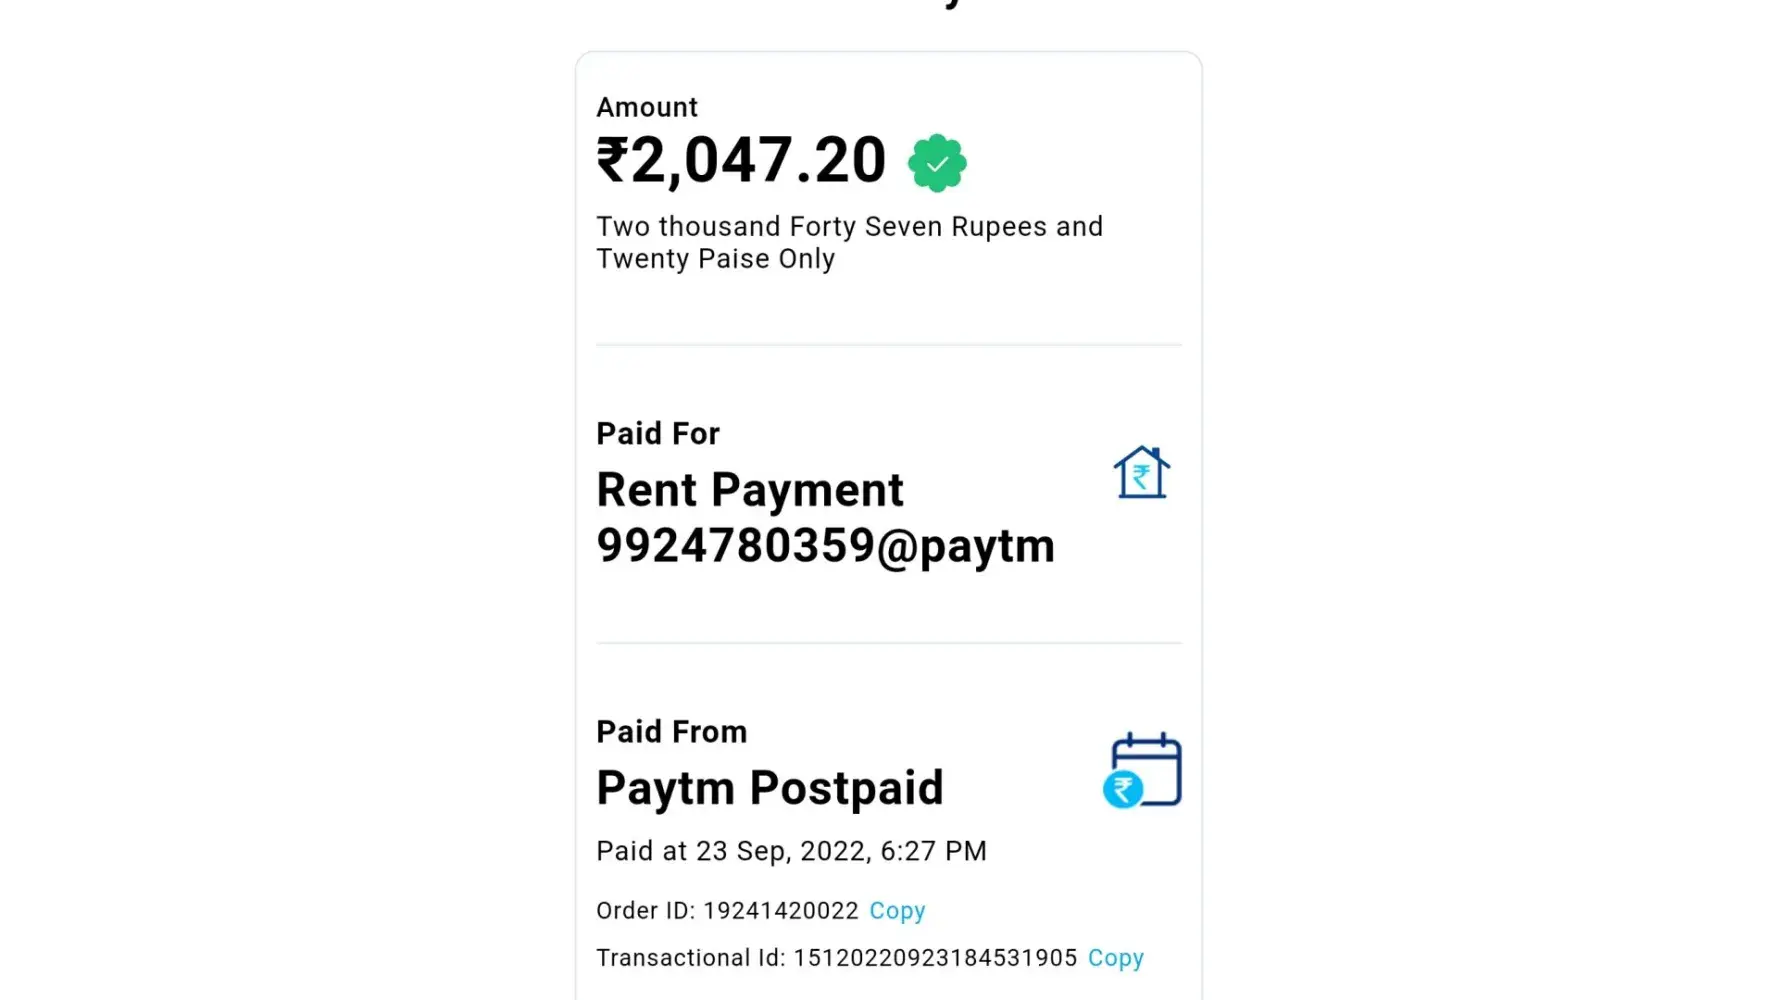1778x1000 pixels.
Task: Copy the Order ID
Action: [x=897, y=911]
